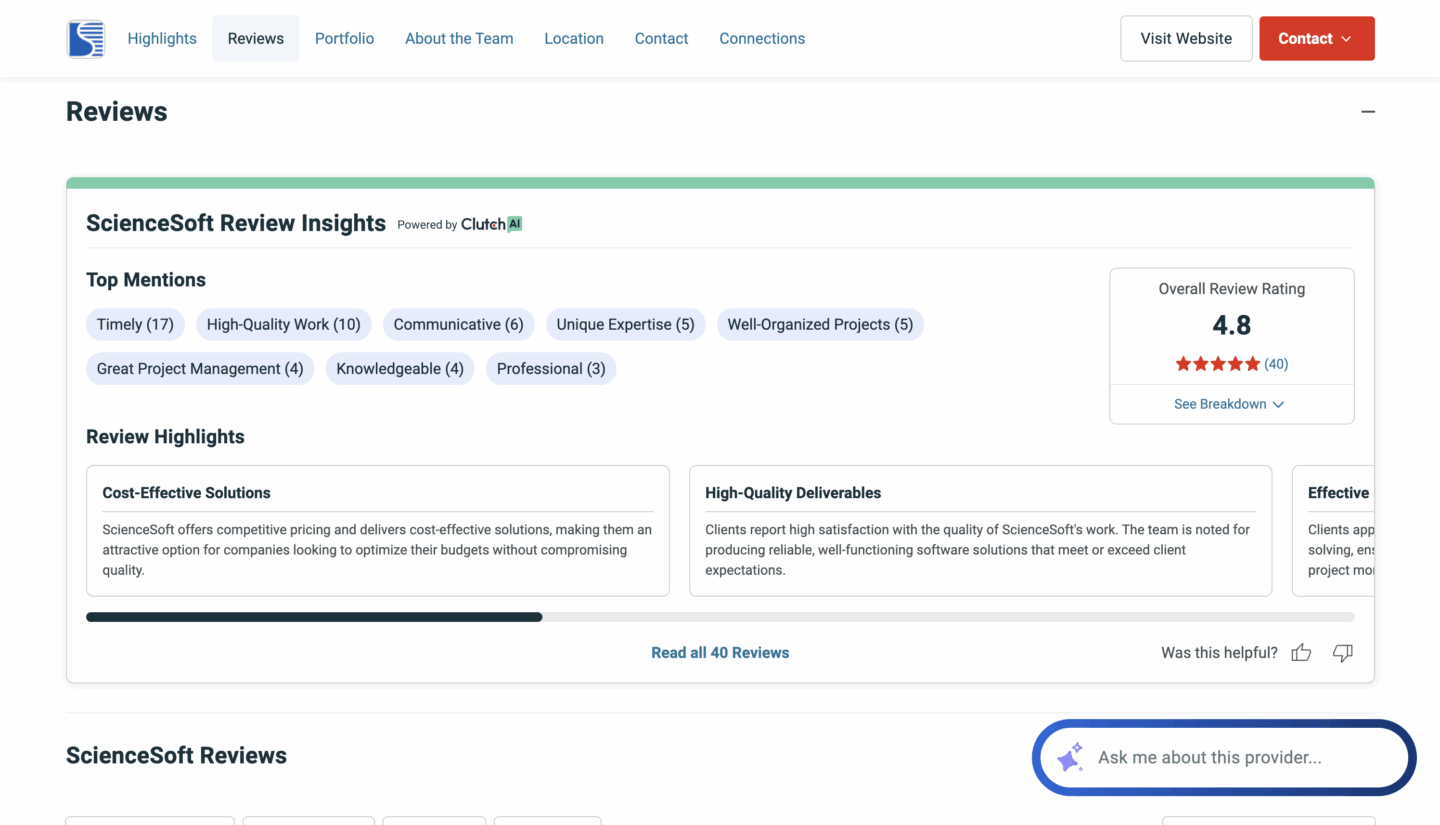Click the ScienceSoft Reviews heading
Screen dimensions: 1440x825
click(x=176, y=755)
